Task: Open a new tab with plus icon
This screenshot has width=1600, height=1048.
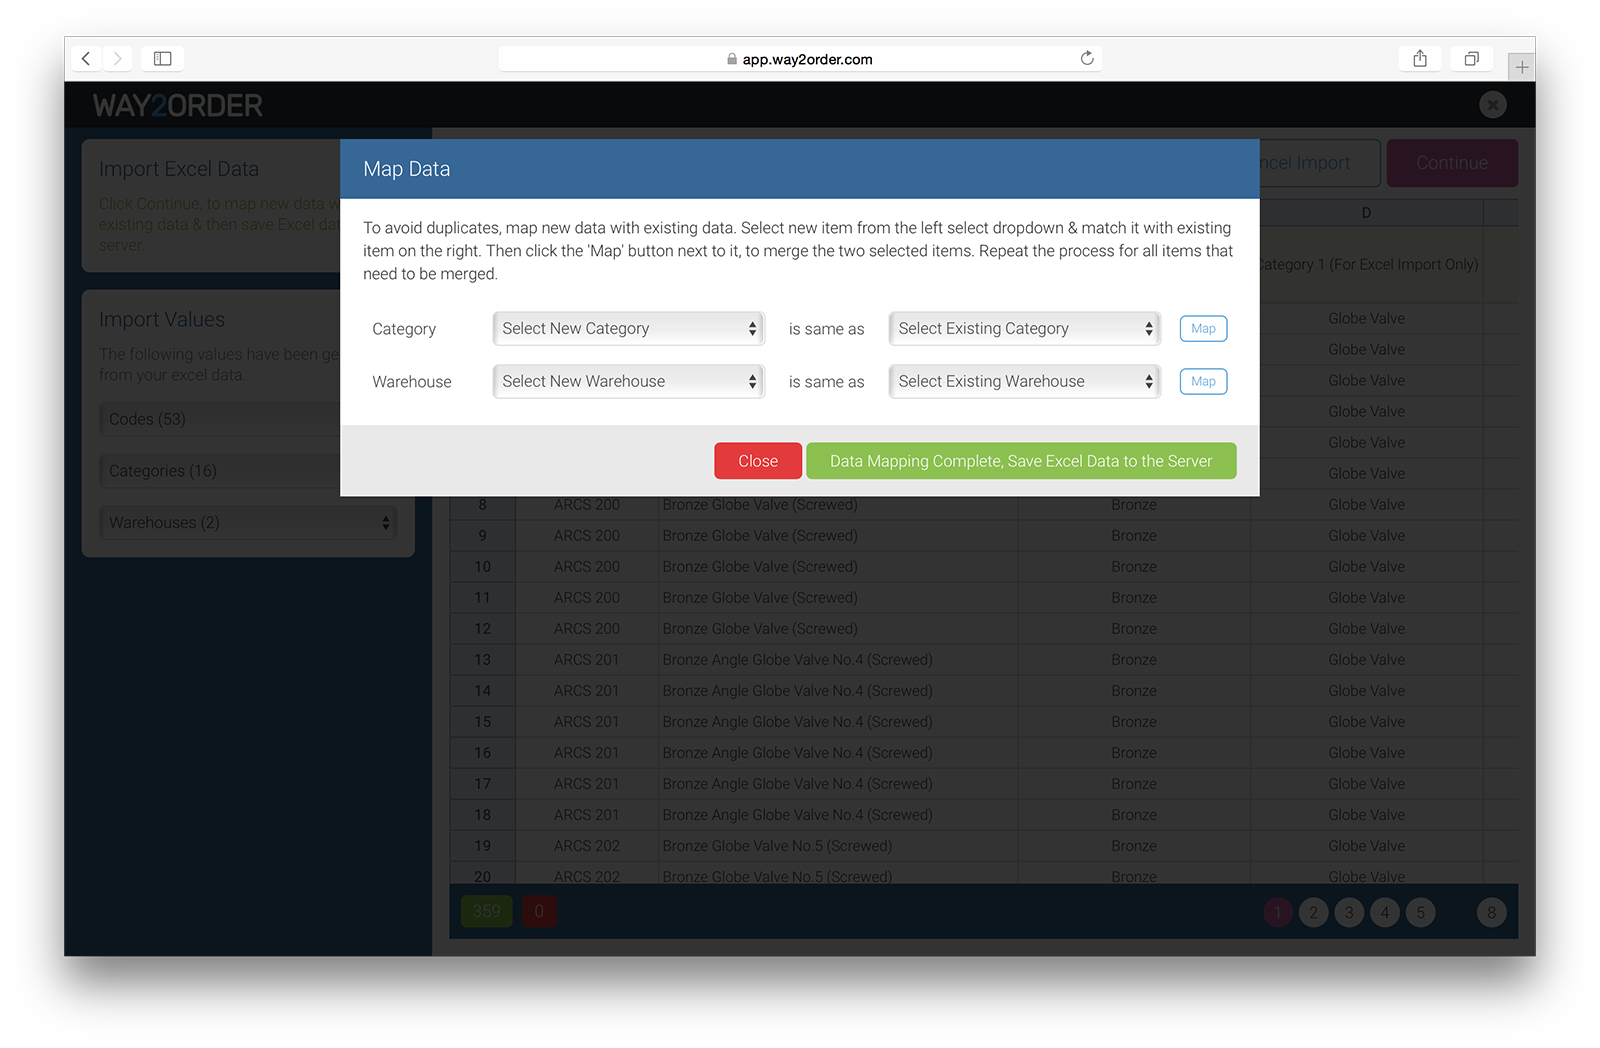Action: coord(1521,67)
